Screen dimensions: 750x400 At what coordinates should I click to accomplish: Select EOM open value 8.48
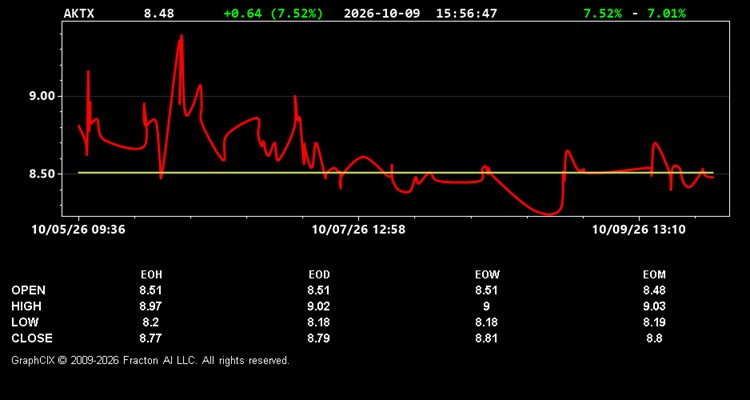coord(654,290)
